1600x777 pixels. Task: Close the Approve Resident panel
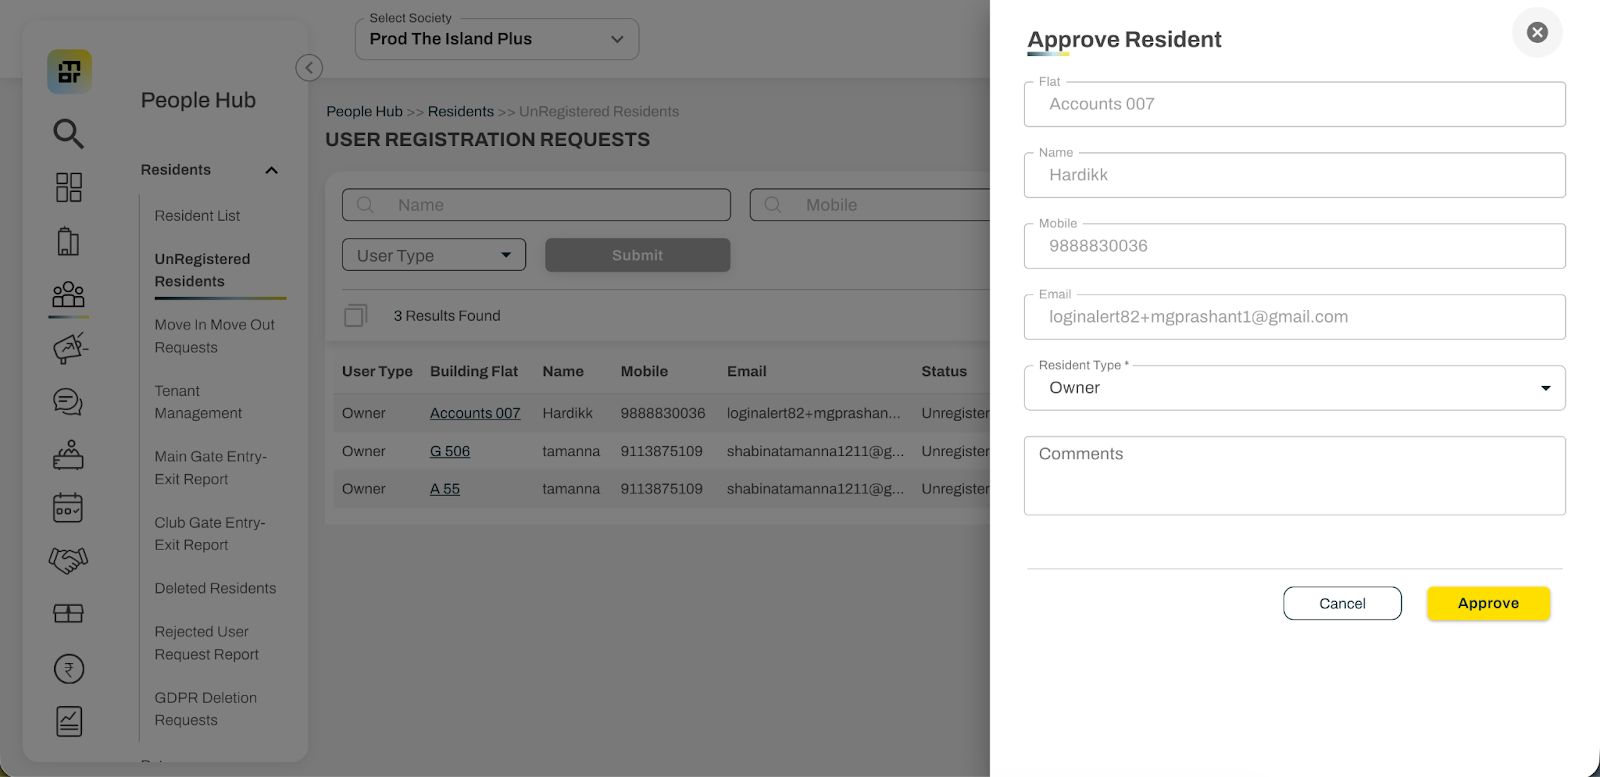[x=1537, y=32]
